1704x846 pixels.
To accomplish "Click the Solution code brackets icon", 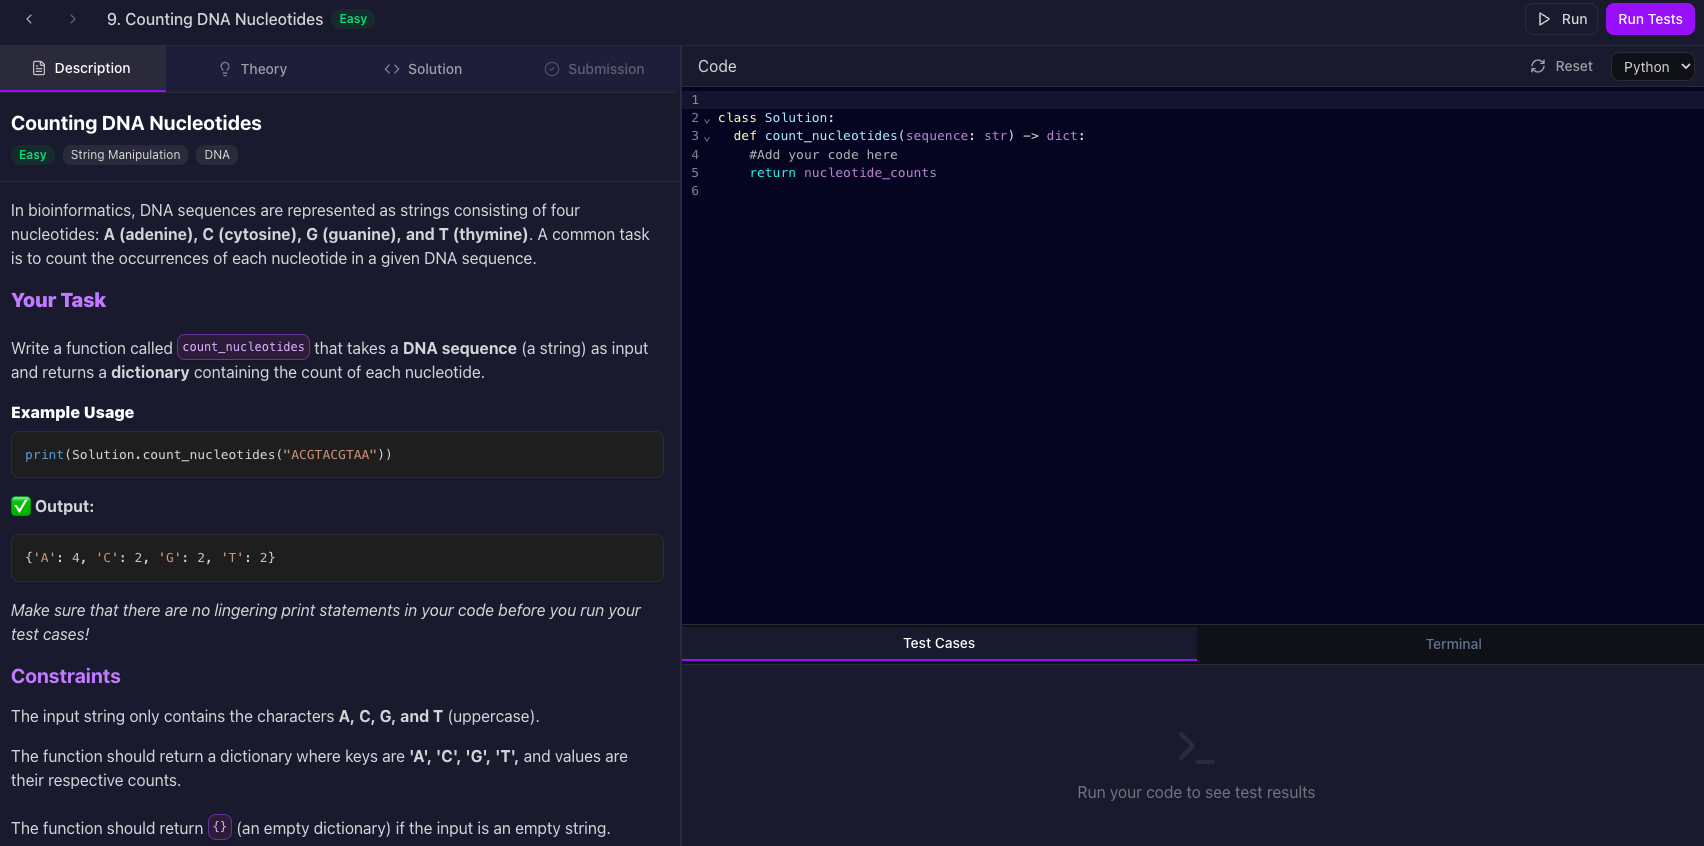I will click(x=392, y=69).
